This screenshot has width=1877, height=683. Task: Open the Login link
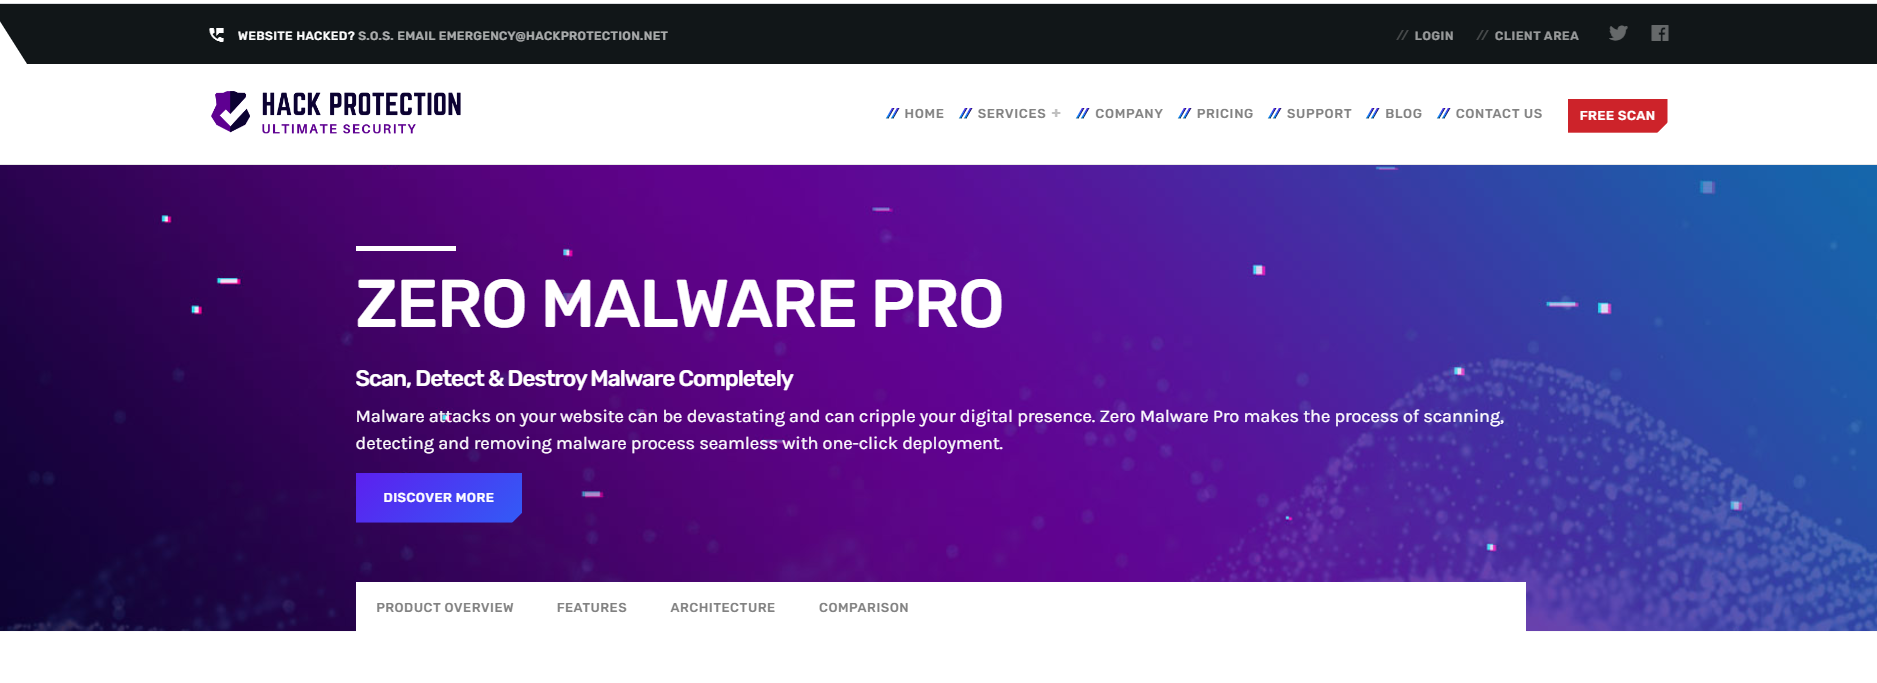tap(1433, 36)
